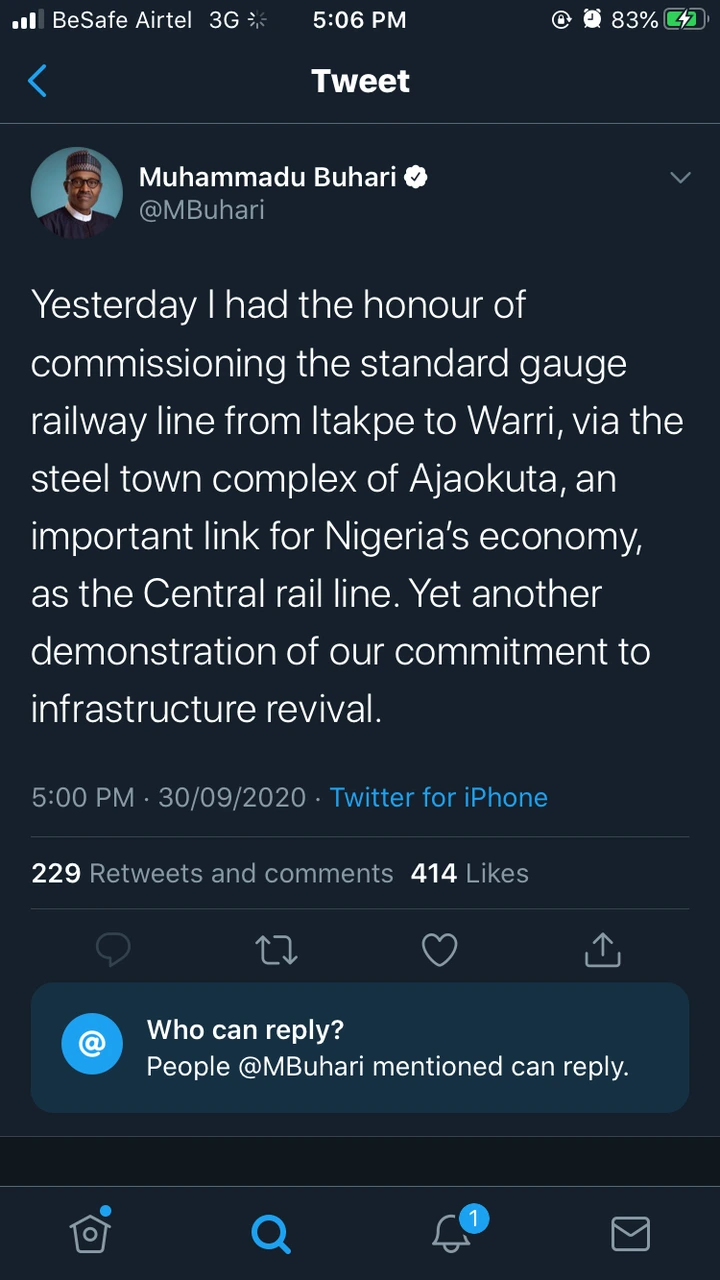View the 229 Retweets and comments
Image resolution: width=720 pixels, height=1280 pixels.
pos(212,873)
